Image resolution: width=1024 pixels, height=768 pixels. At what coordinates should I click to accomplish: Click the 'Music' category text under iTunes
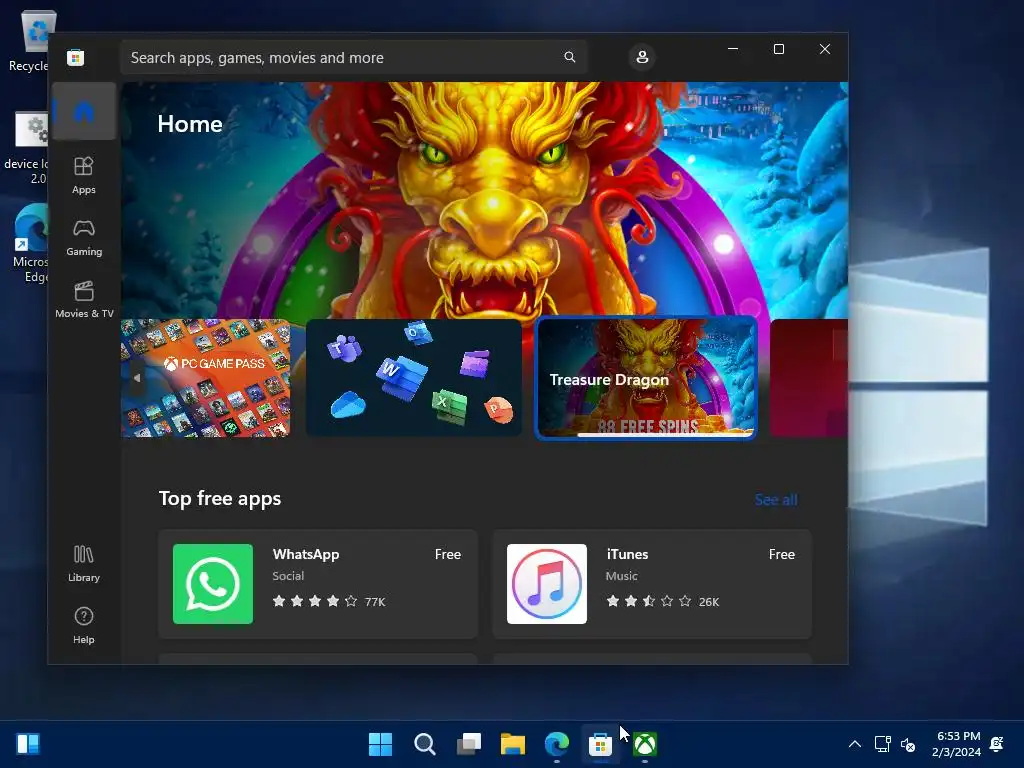coord(622,576)
